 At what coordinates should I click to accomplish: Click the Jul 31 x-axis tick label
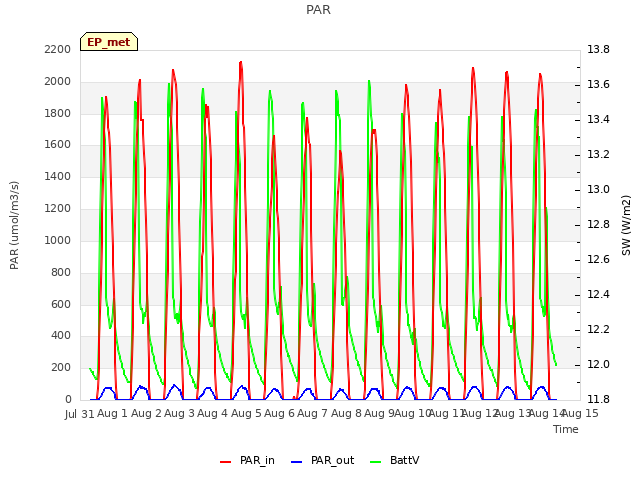coord(80,414)
